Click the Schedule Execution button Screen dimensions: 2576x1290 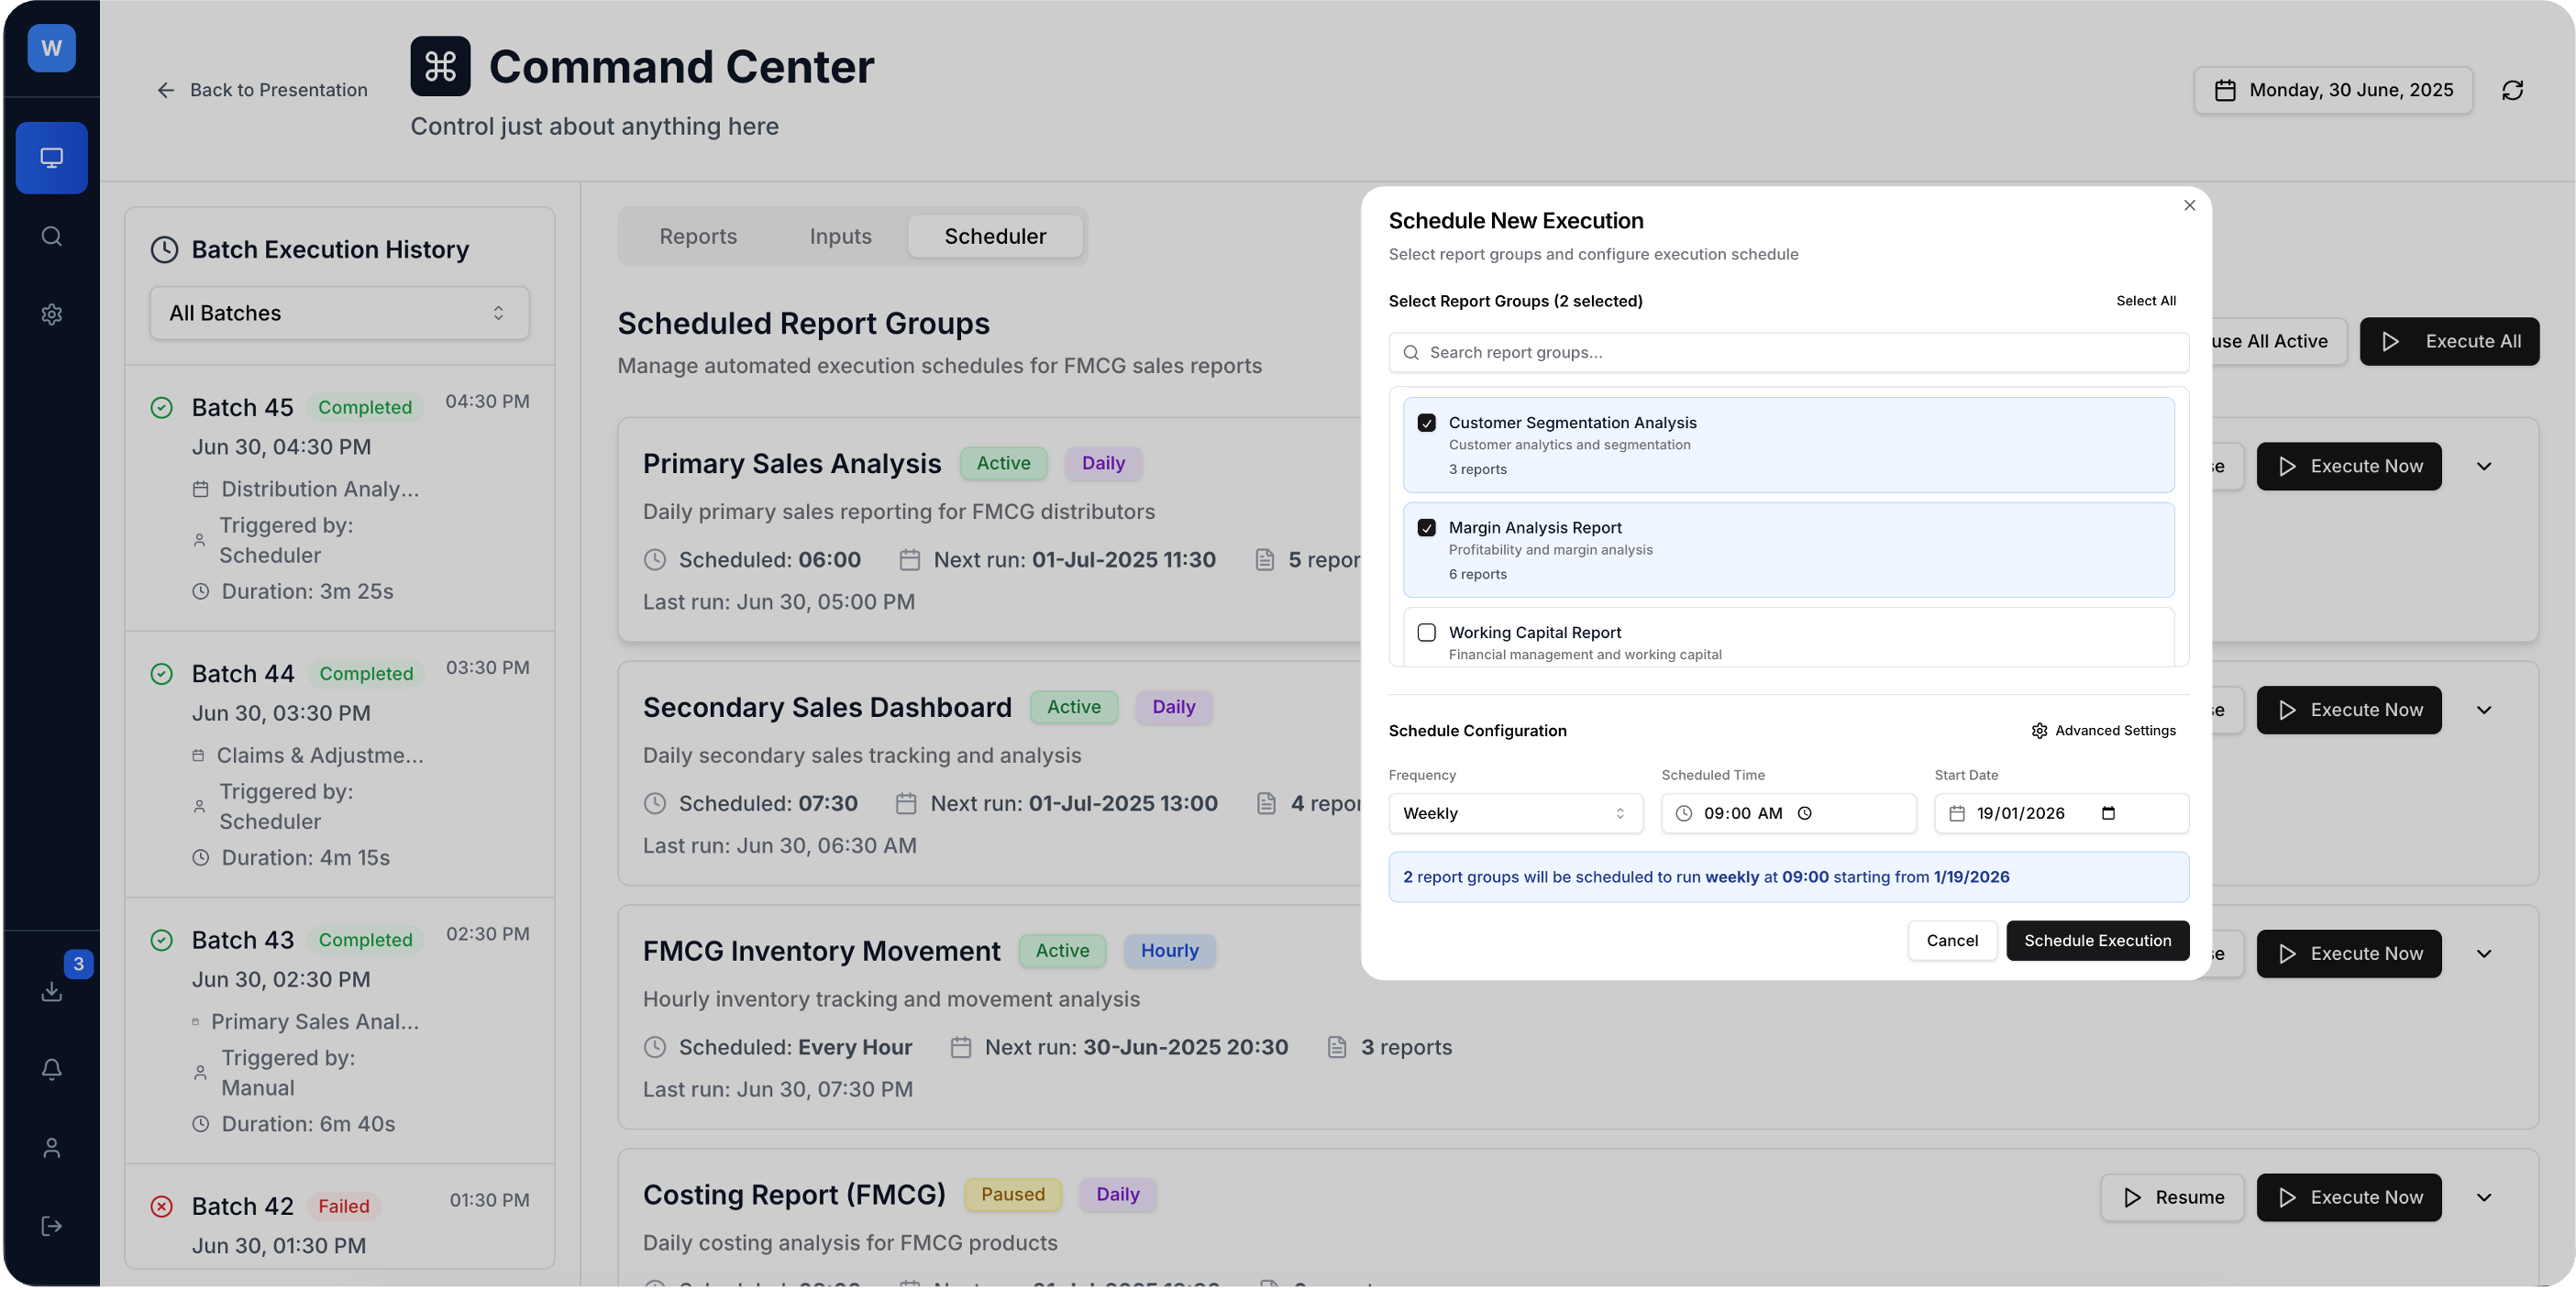pos(2097,940)
